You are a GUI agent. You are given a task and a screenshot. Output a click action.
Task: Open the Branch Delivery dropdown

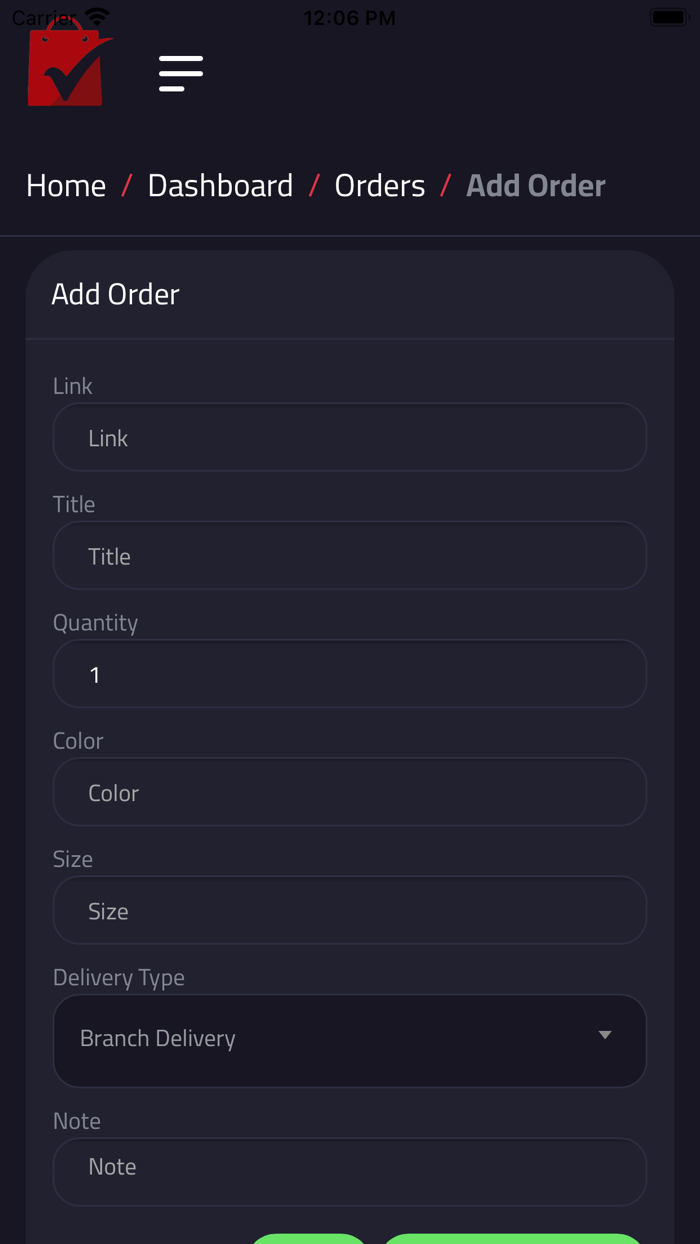(x=330, y=1040)
